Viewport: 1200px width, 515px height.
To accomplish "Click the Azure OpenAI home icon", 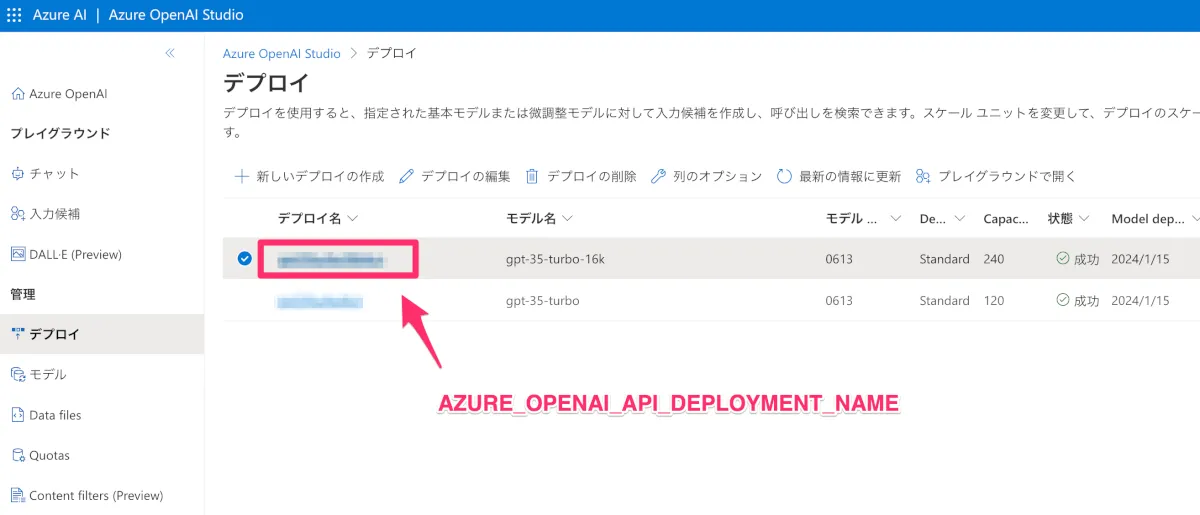I will tap(17, 94).
